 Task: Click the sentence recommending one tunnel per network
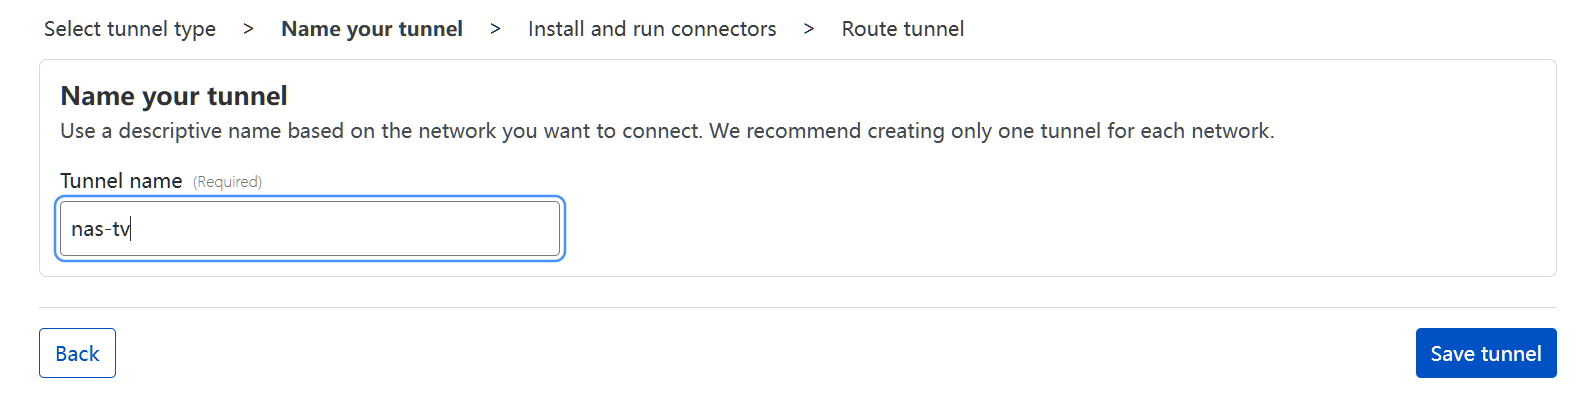click(x=992, y=131)
